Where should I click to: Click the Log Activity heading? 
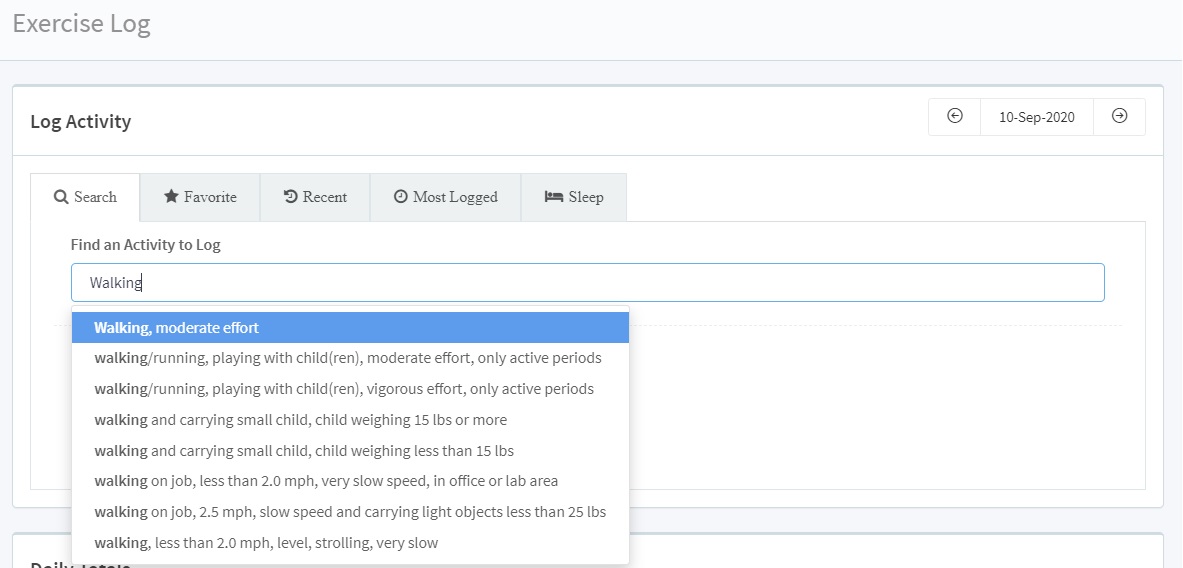81,121
